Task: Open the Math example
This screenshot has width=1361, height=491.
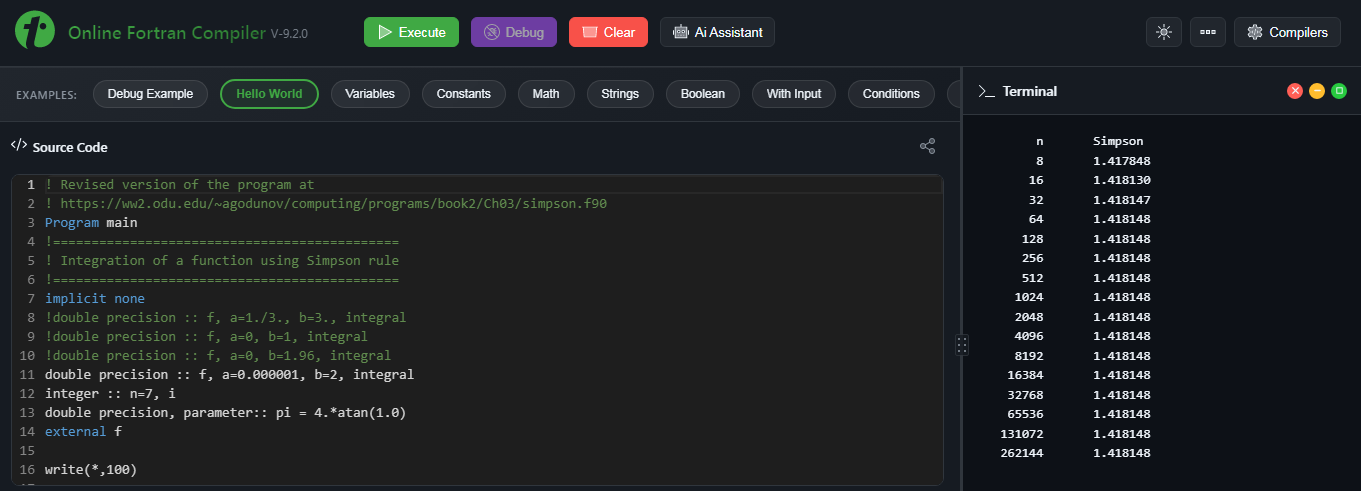Action: (546, 94)
